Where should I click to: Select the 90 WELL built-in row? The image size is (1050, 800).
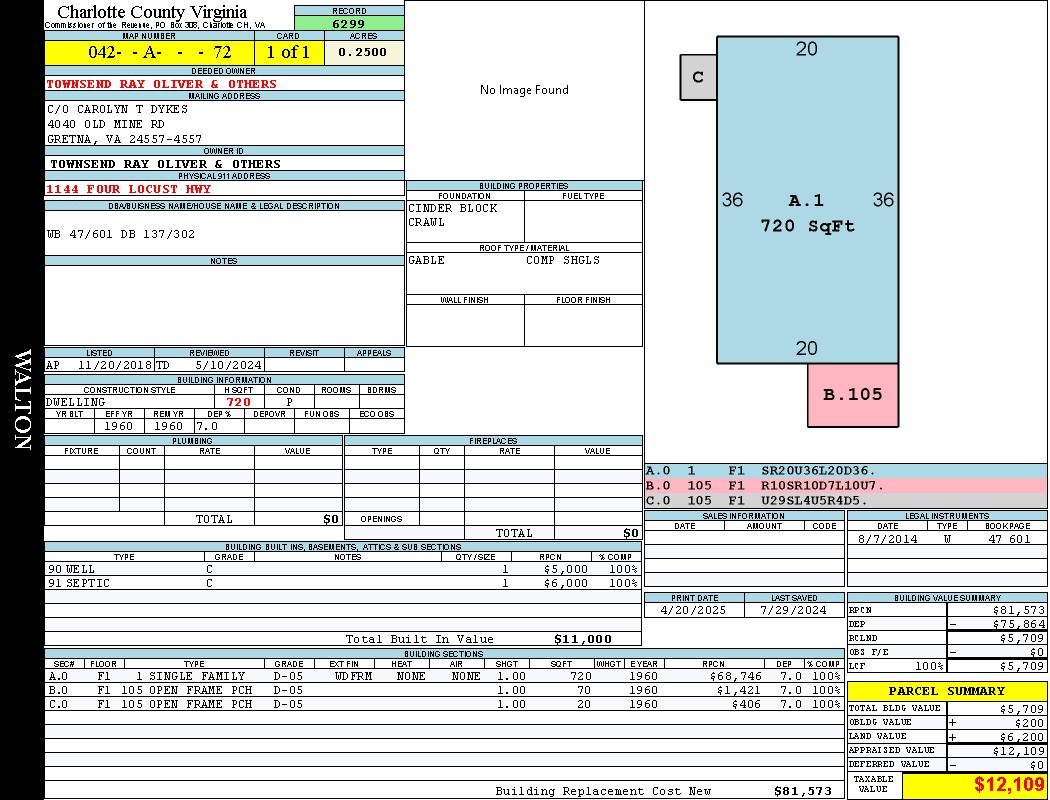tap(342, 569)
